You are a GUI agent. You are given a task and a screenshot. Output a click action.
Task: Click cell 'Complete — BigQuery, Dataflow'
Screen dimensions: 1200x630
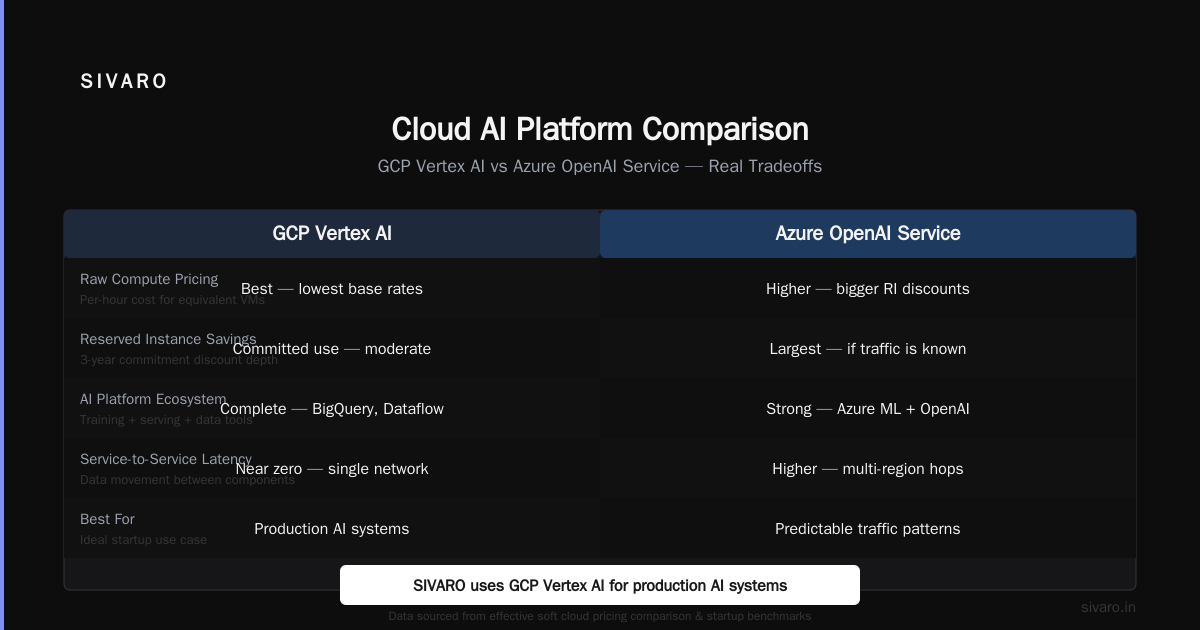(332, 409)
